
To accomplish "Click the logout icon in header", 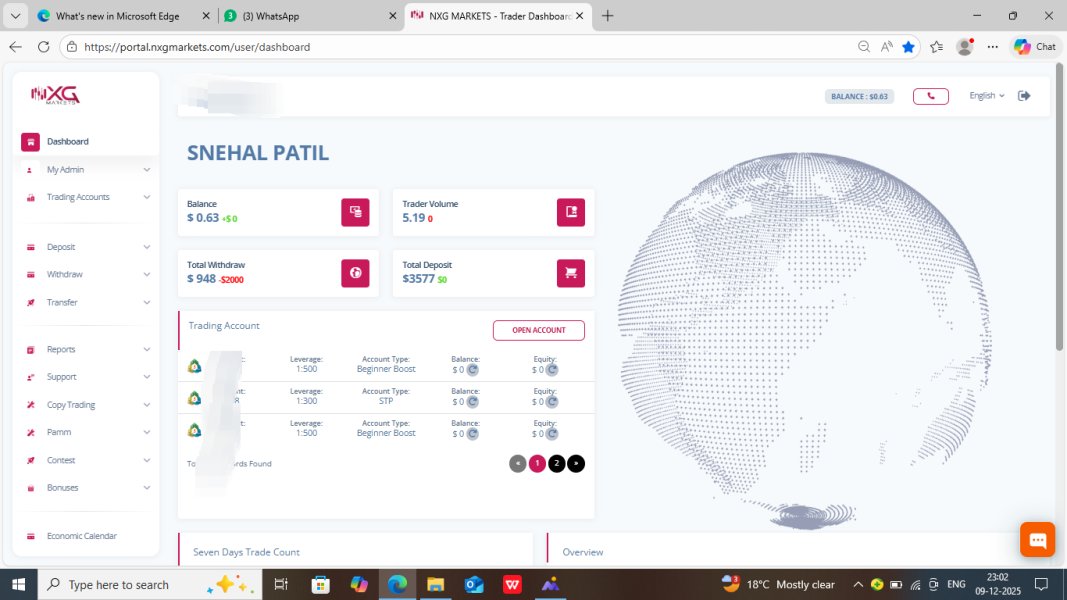I will point(1024,96).
